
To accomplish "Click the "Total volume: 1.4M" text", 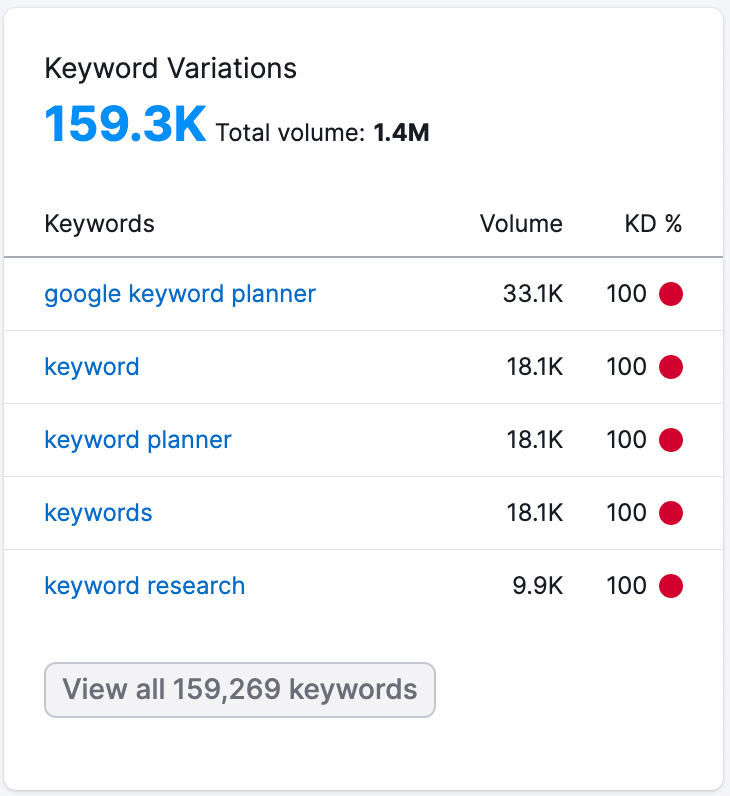I will tap(322, 133).
